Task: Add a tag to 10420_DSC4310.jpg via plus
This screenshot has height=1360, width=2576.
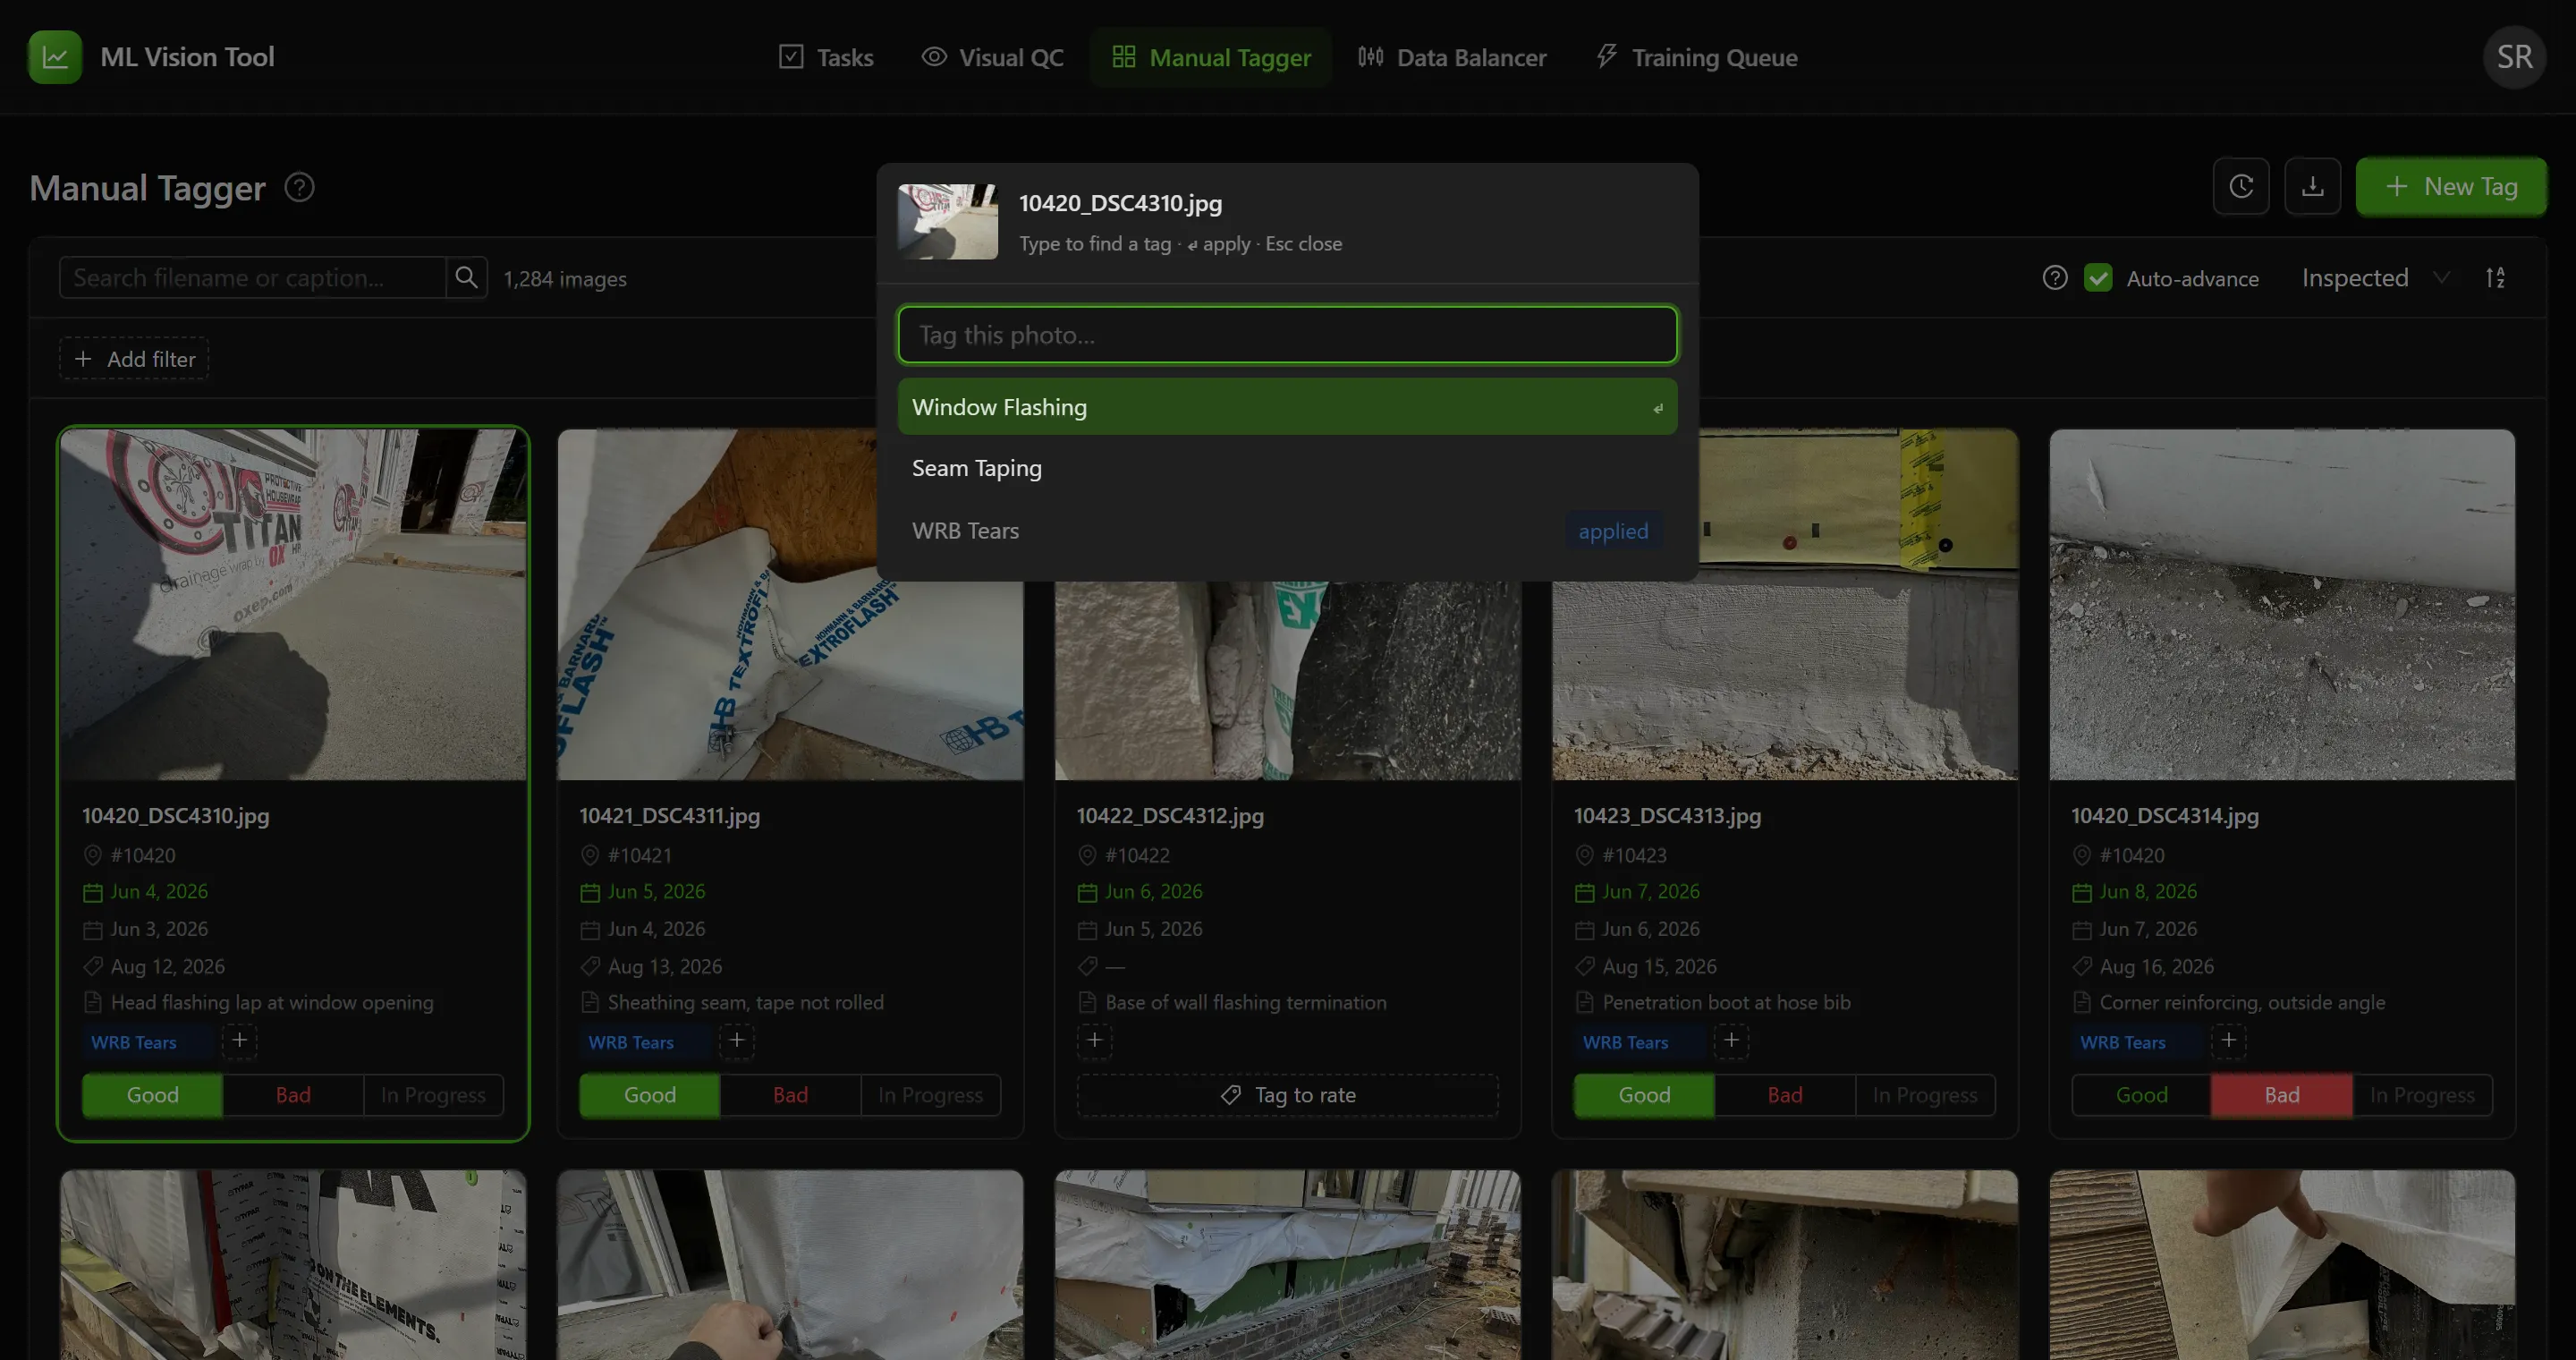Action: [x=239, y=1040]
